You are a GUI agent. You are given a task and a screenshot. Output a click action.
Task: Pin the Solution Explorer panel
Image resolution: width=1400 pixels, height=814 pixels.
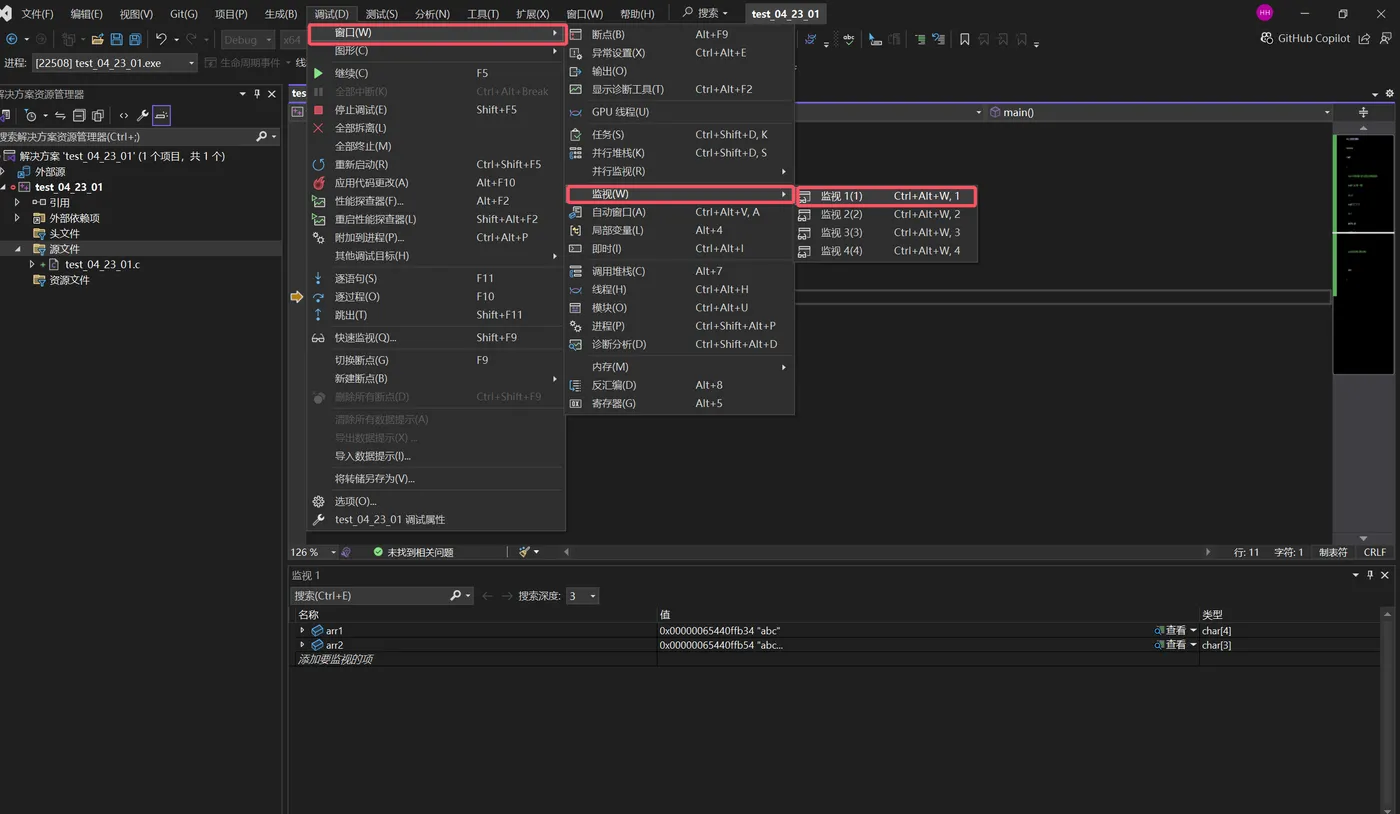257,94
